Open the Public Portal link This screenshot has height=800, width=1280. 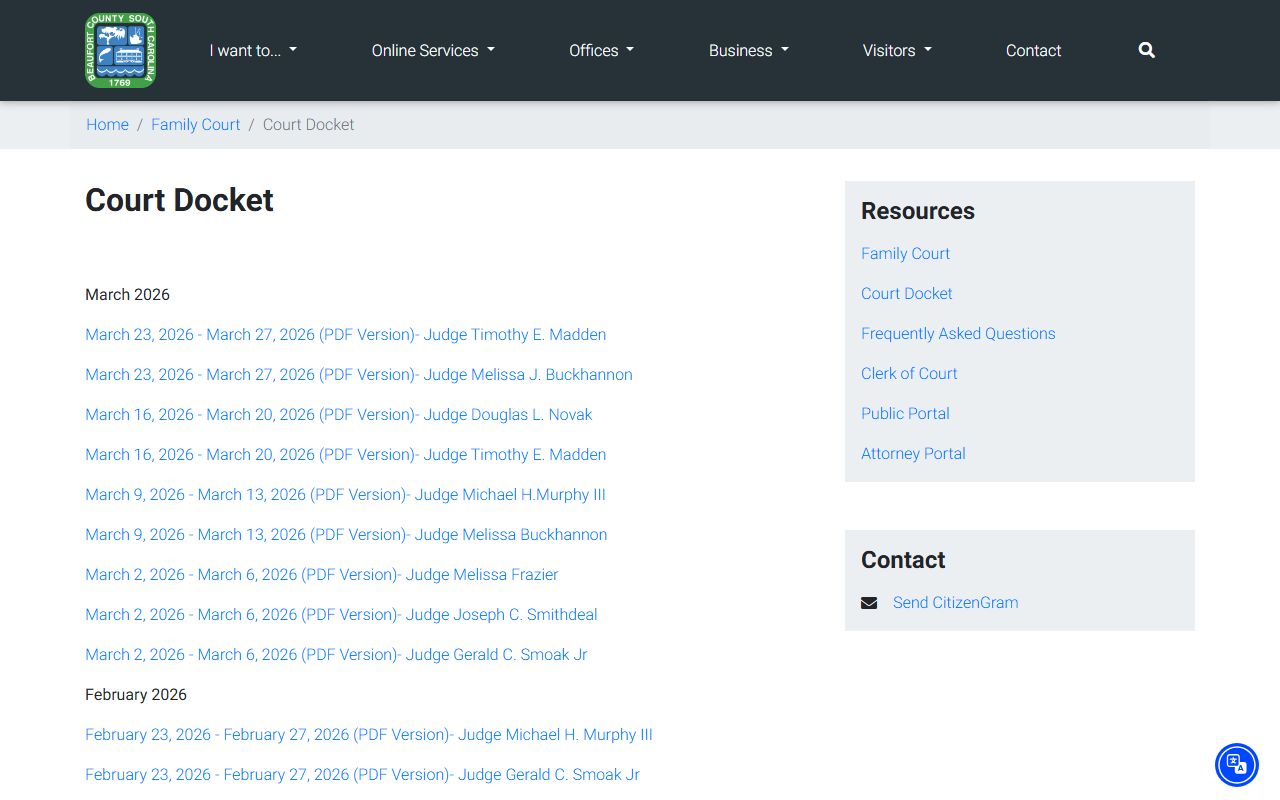[905, 414]
